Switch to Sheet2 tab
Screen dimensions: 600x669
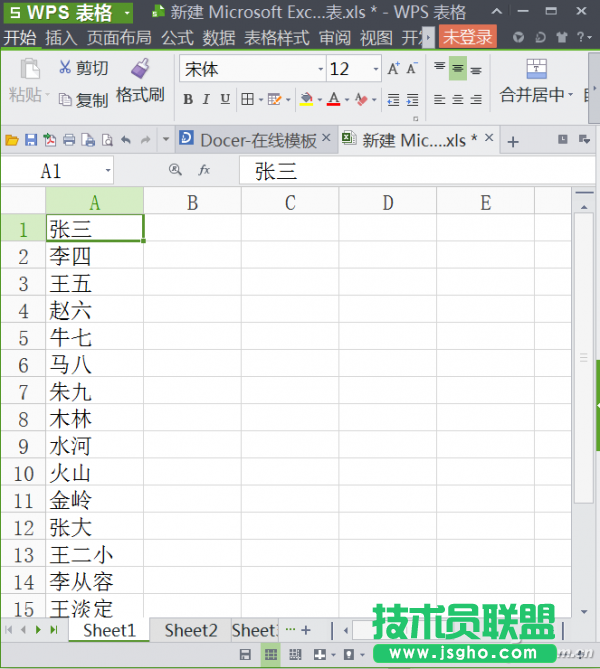tap(191, 631)
